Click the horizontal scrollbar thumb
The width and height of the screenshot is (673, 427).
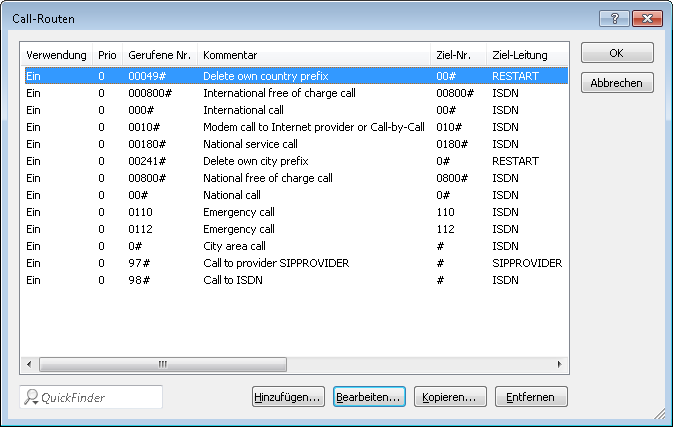coord(160,365)
